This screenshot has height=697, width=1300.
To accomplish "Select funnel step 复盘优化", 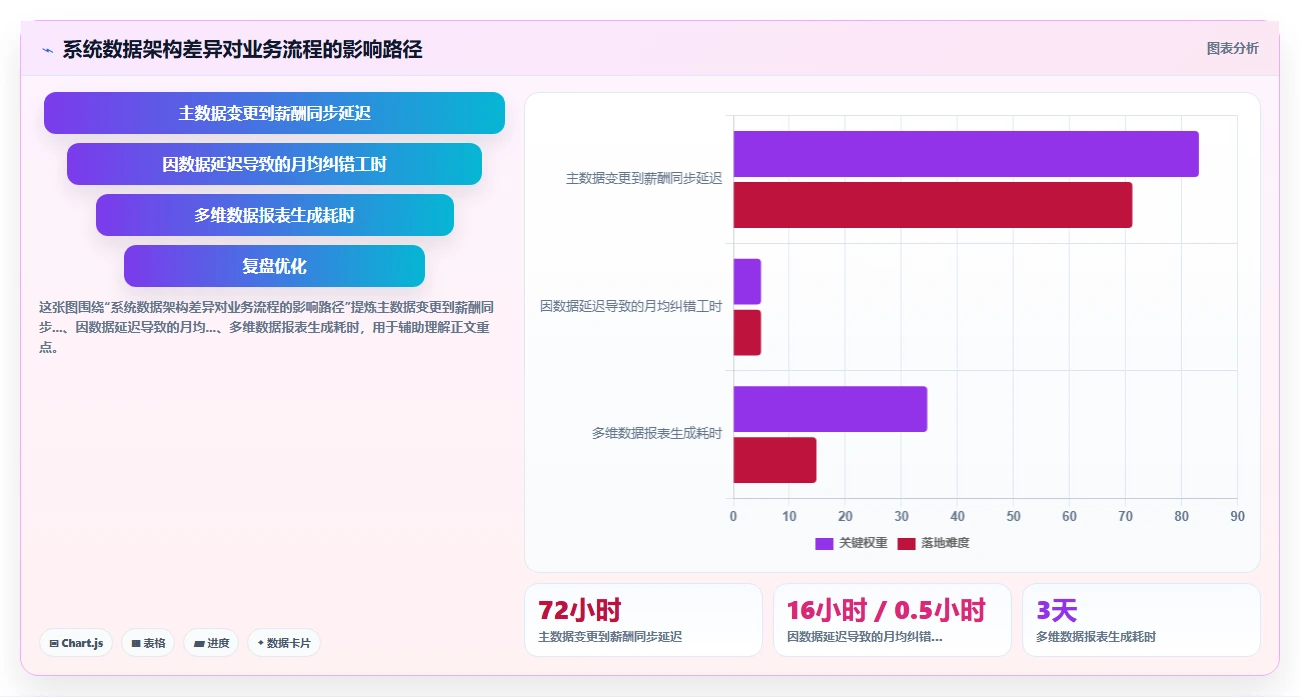I will (274, 266).
